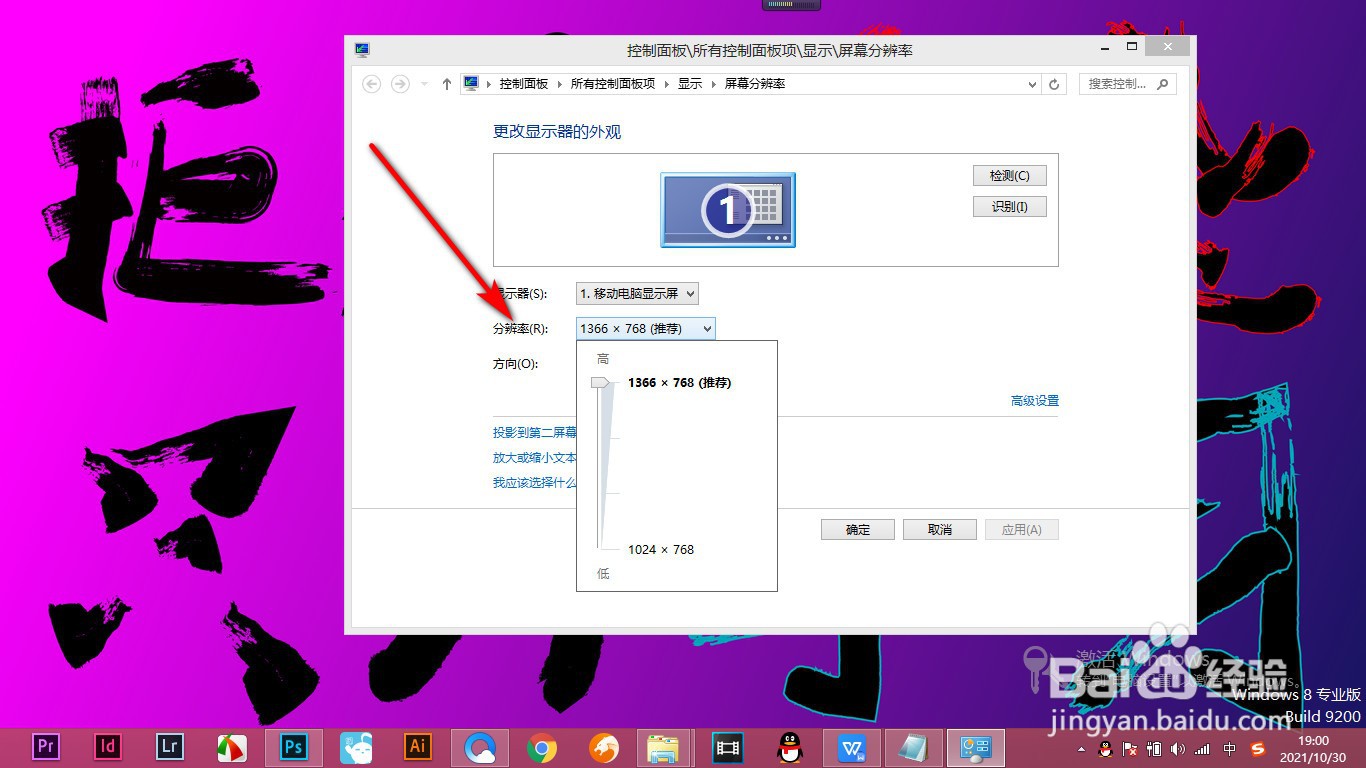Open the volume control in the tray
Viewport: 1366px width, 768px height.
[x=1178, y=748]
